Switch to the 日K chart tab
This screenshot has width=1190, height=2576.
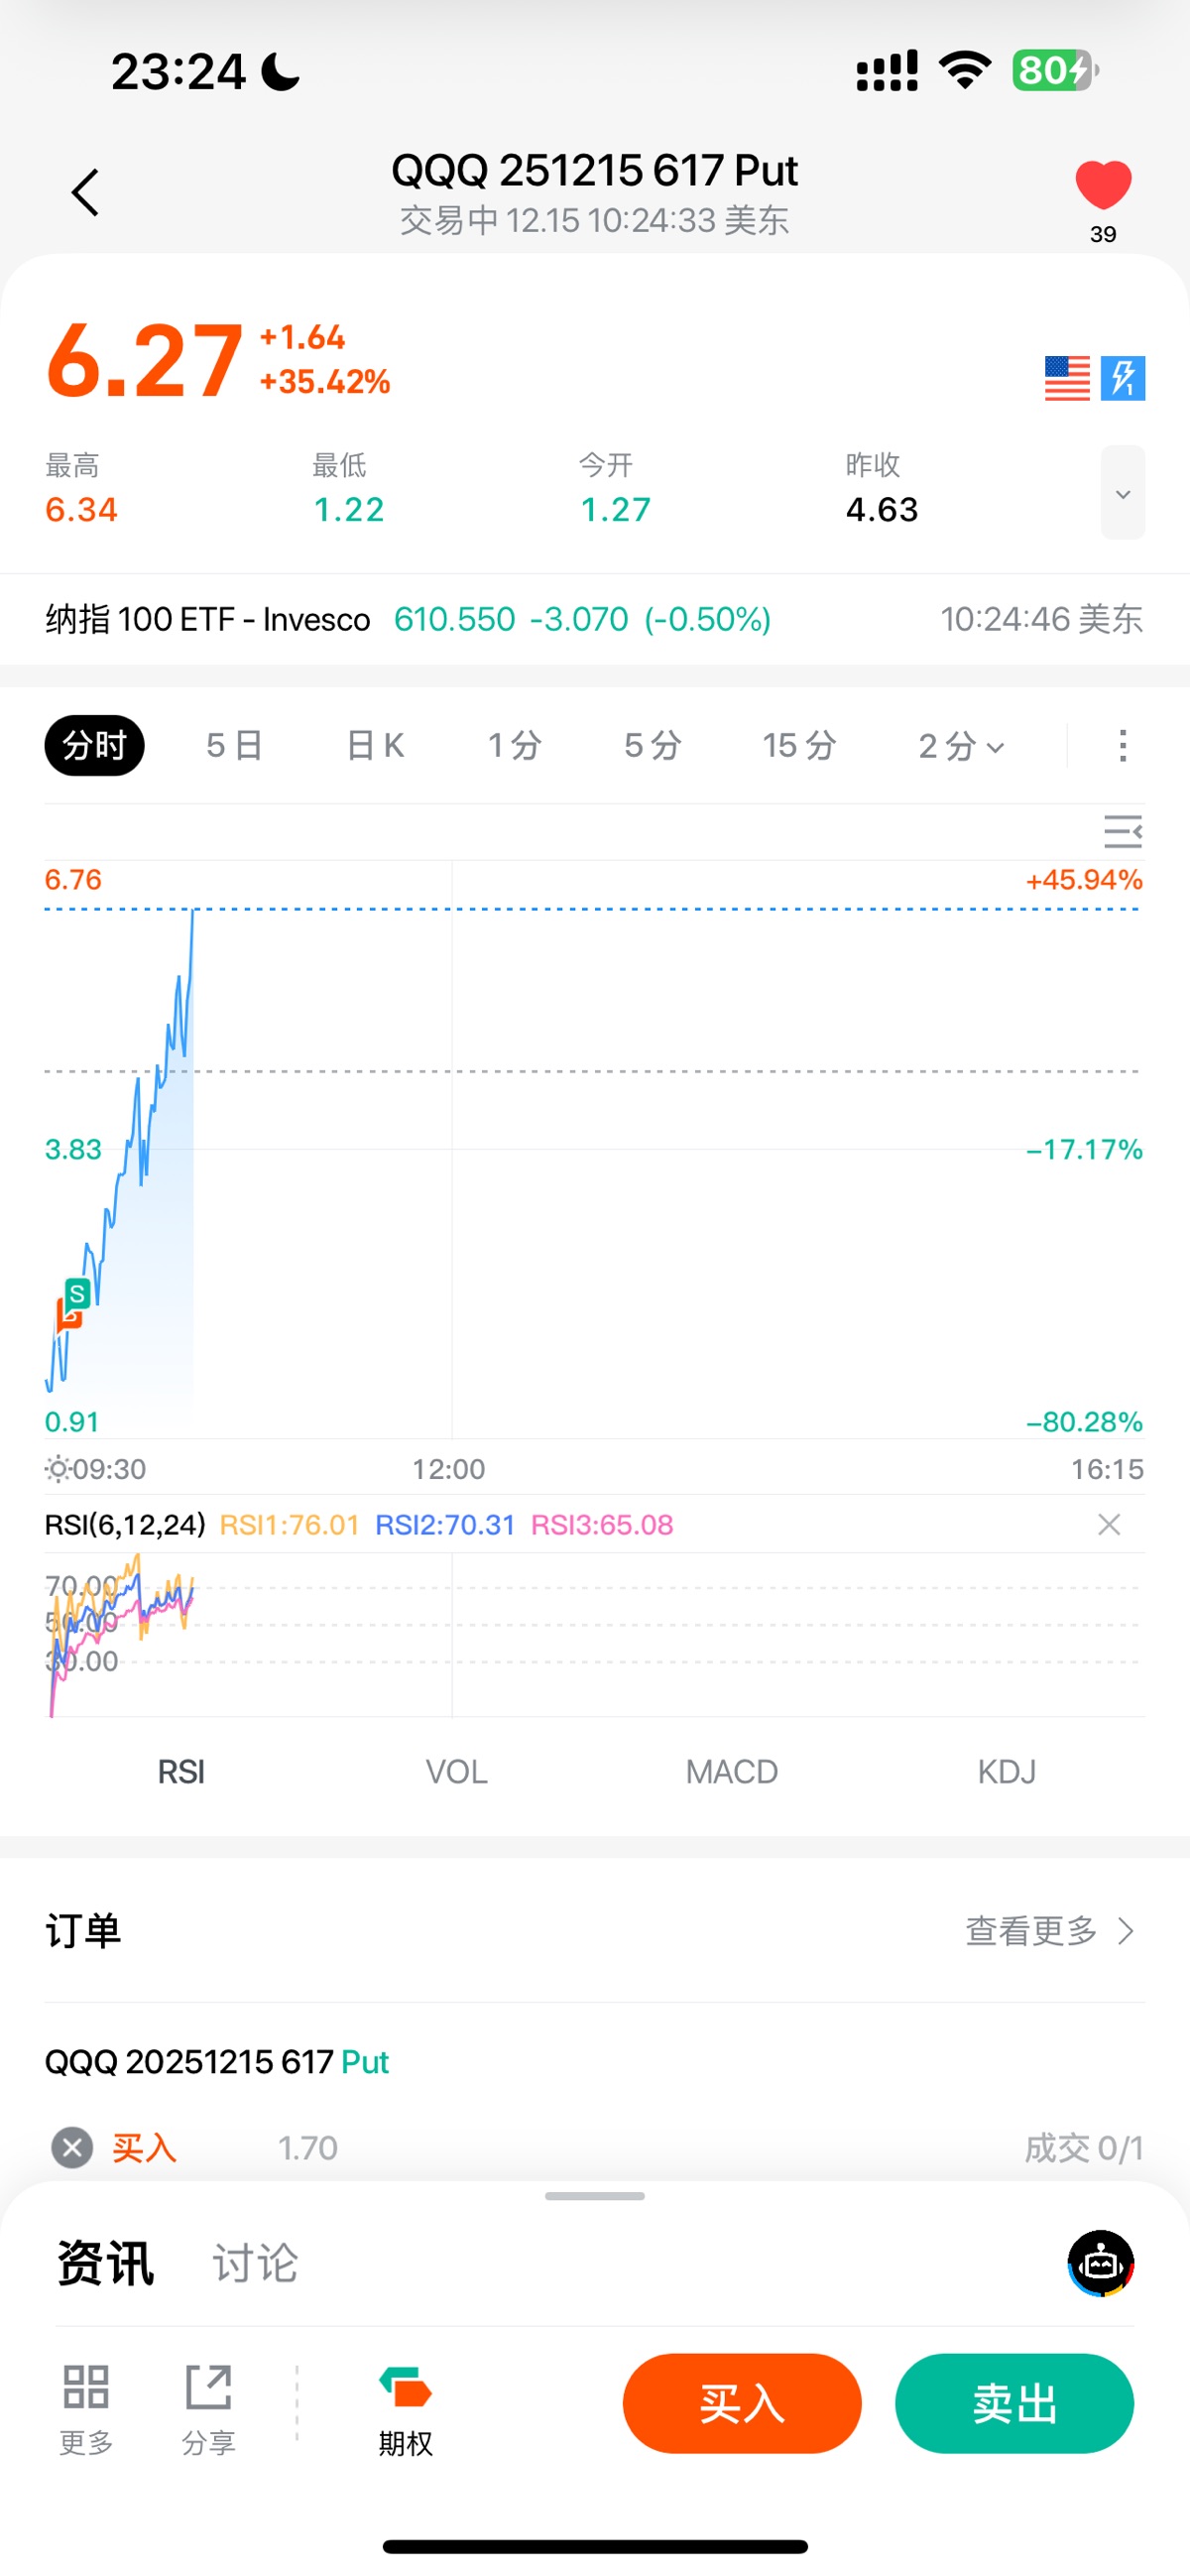tap(375, 746)
